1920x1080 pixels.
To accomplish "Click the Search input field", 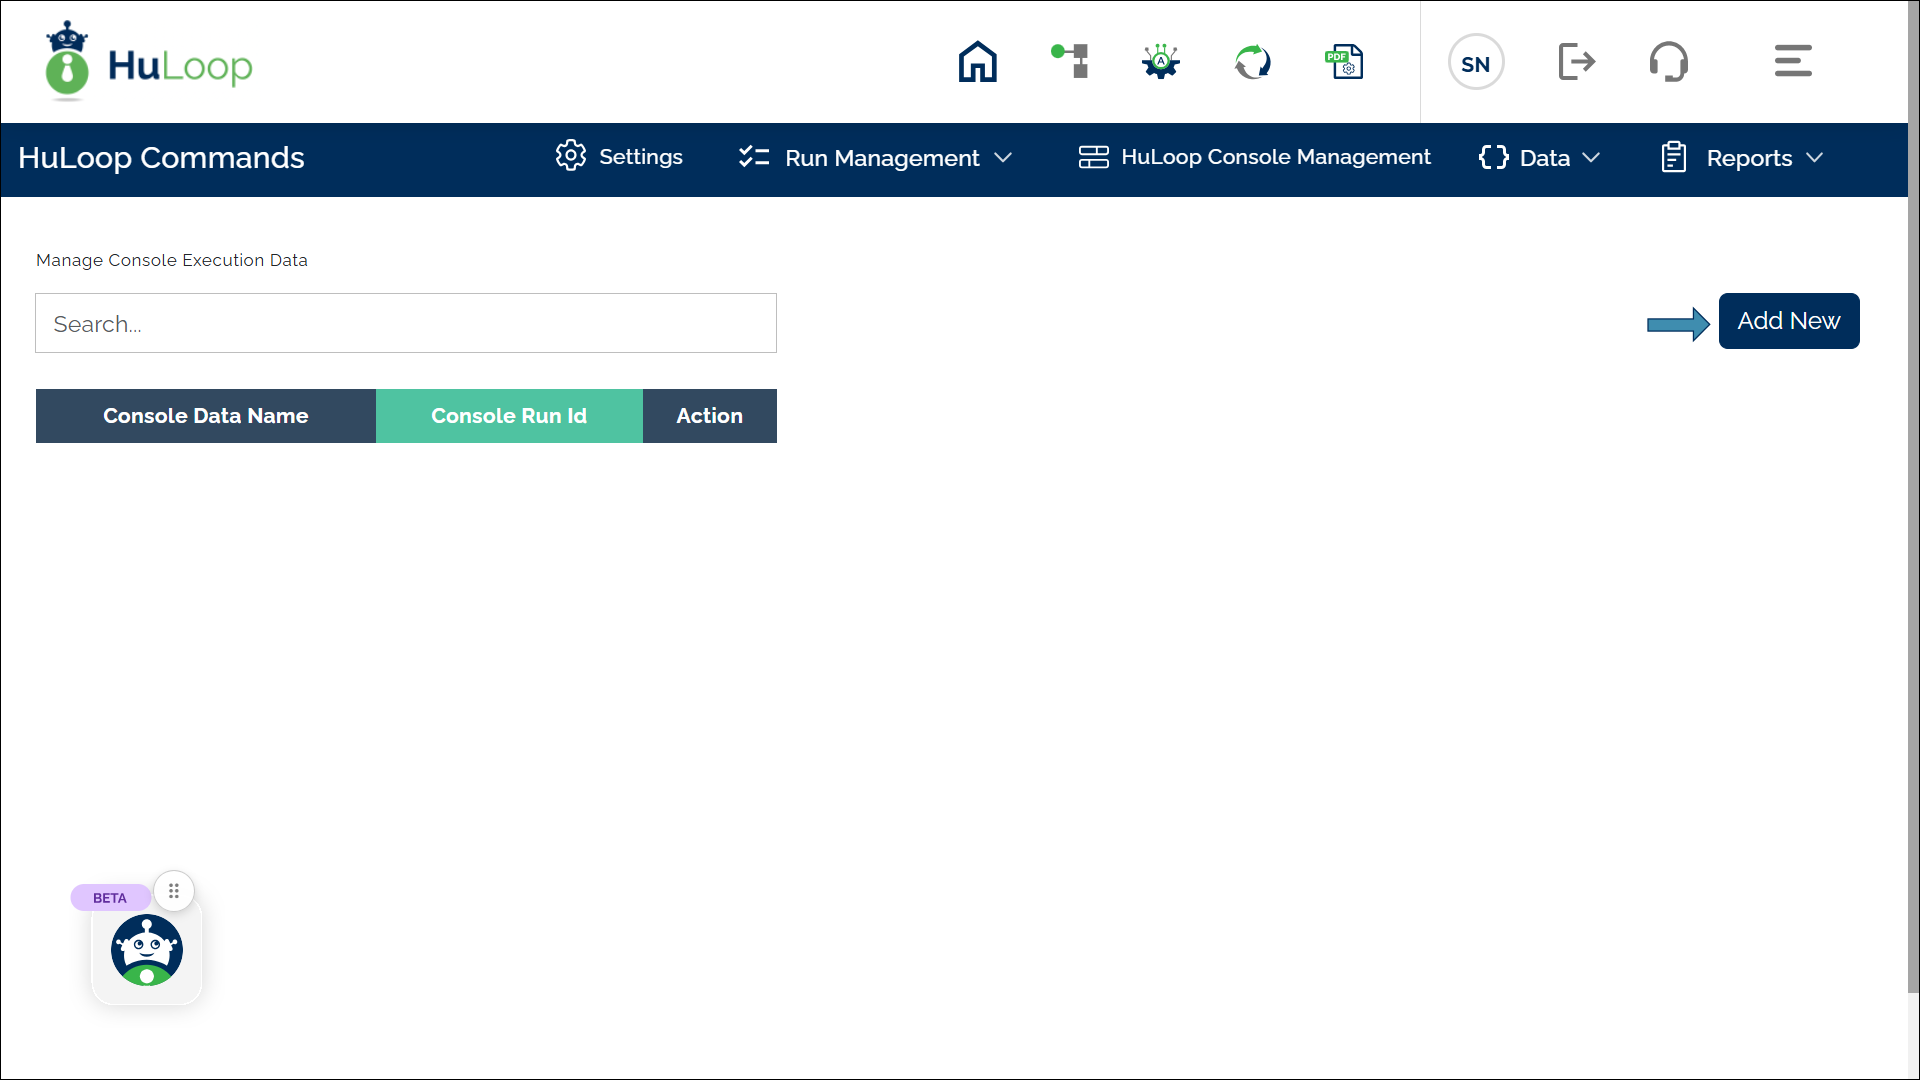I will point(405,323).
